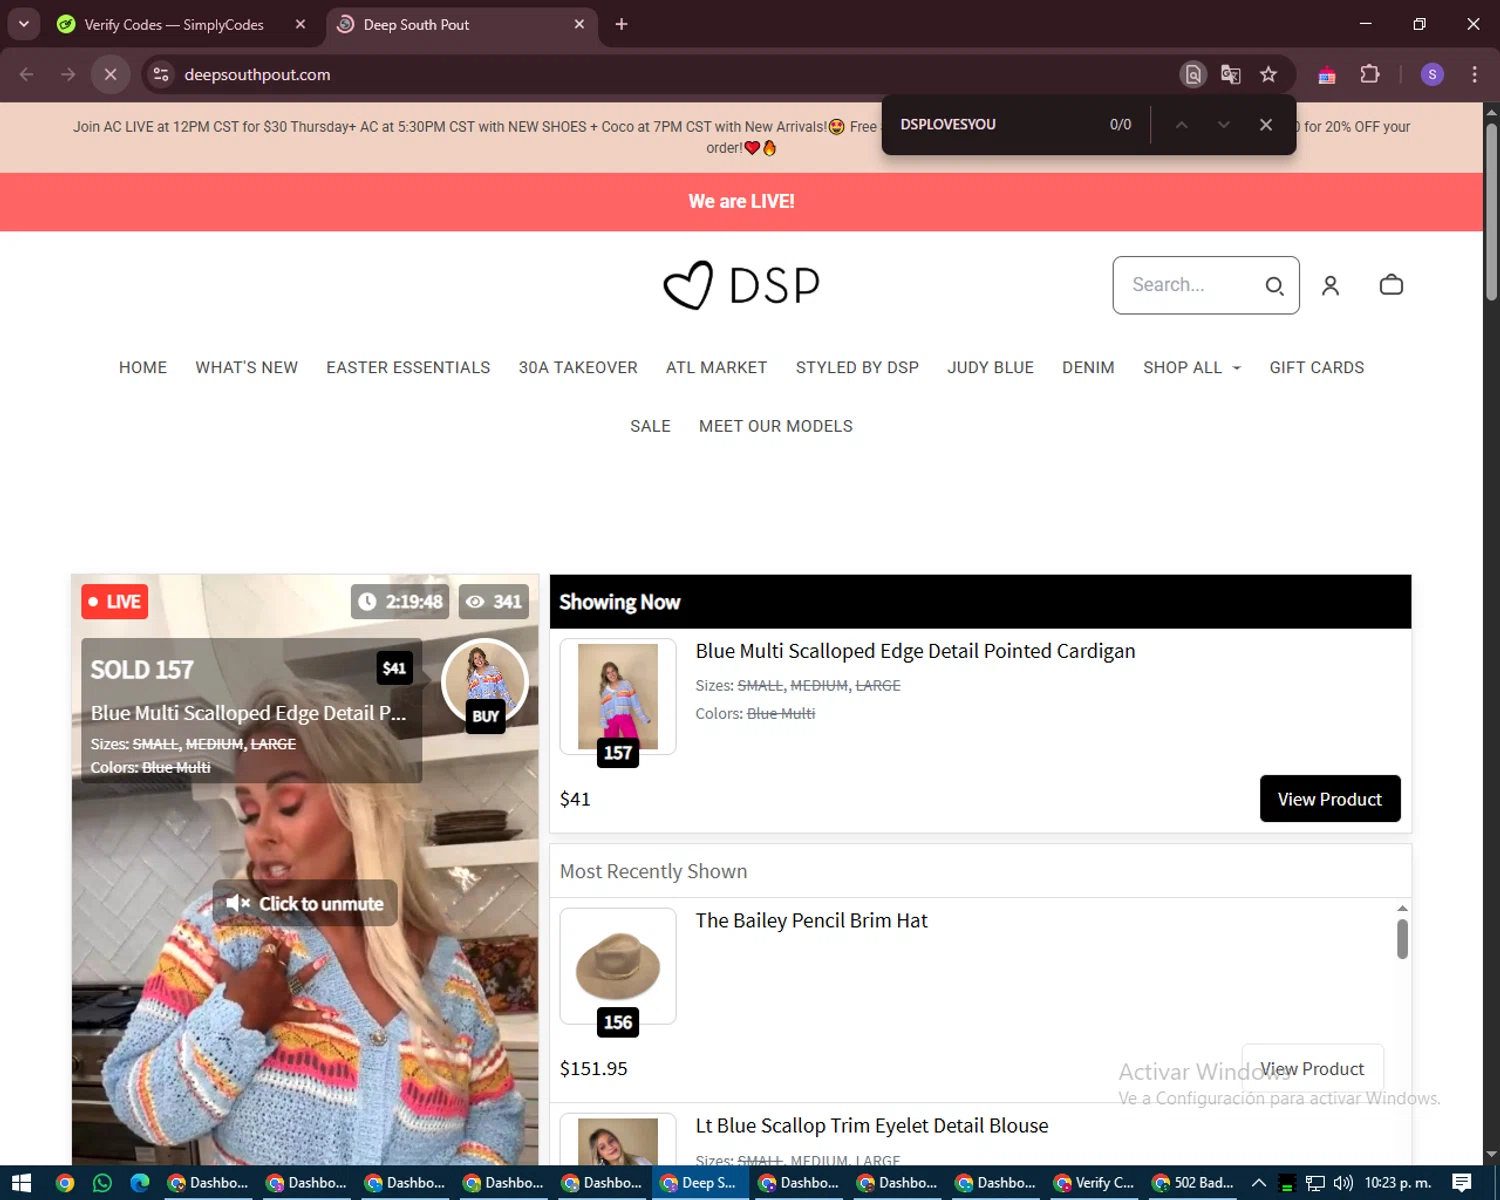1500x1200 pixels.
Task: Open the network icon in system tray
Action: (x=1315, y=1183)
